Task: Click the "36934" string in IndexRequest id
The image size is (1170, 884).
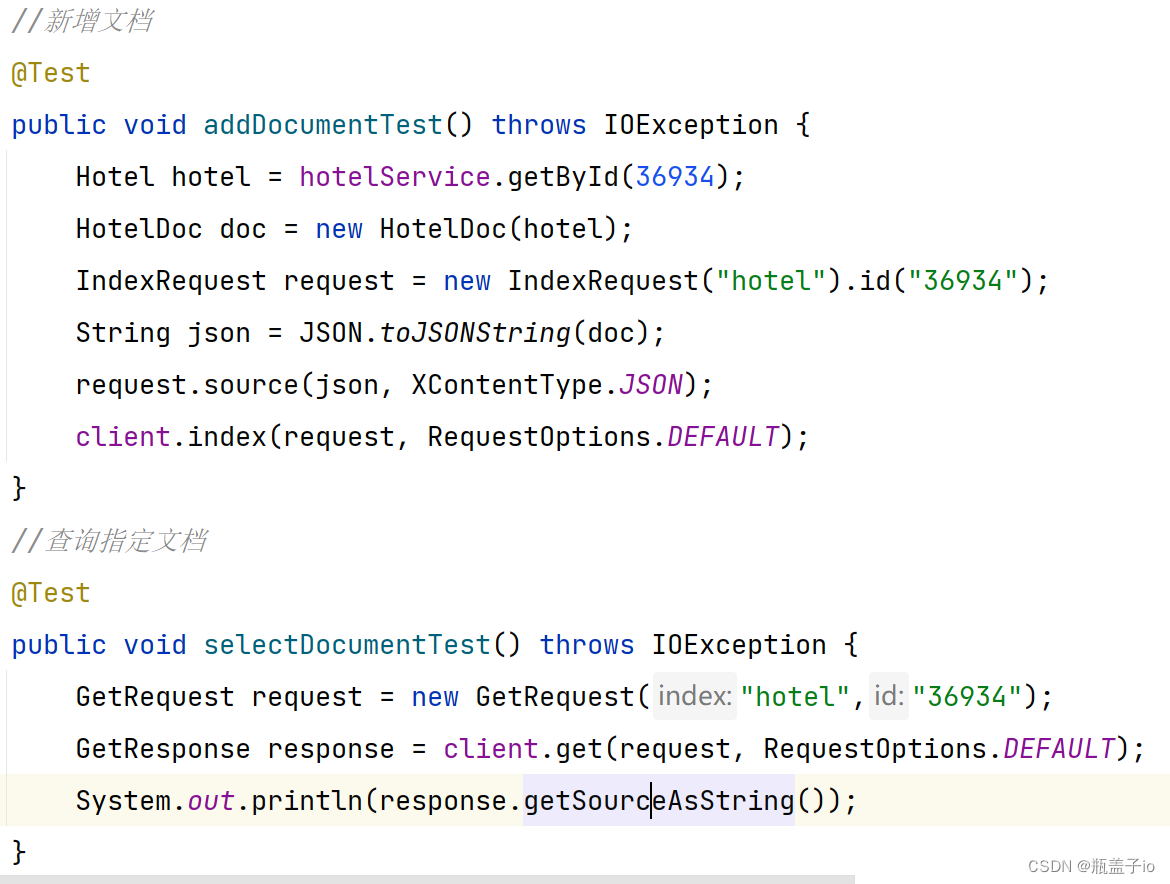Action: 963,281
